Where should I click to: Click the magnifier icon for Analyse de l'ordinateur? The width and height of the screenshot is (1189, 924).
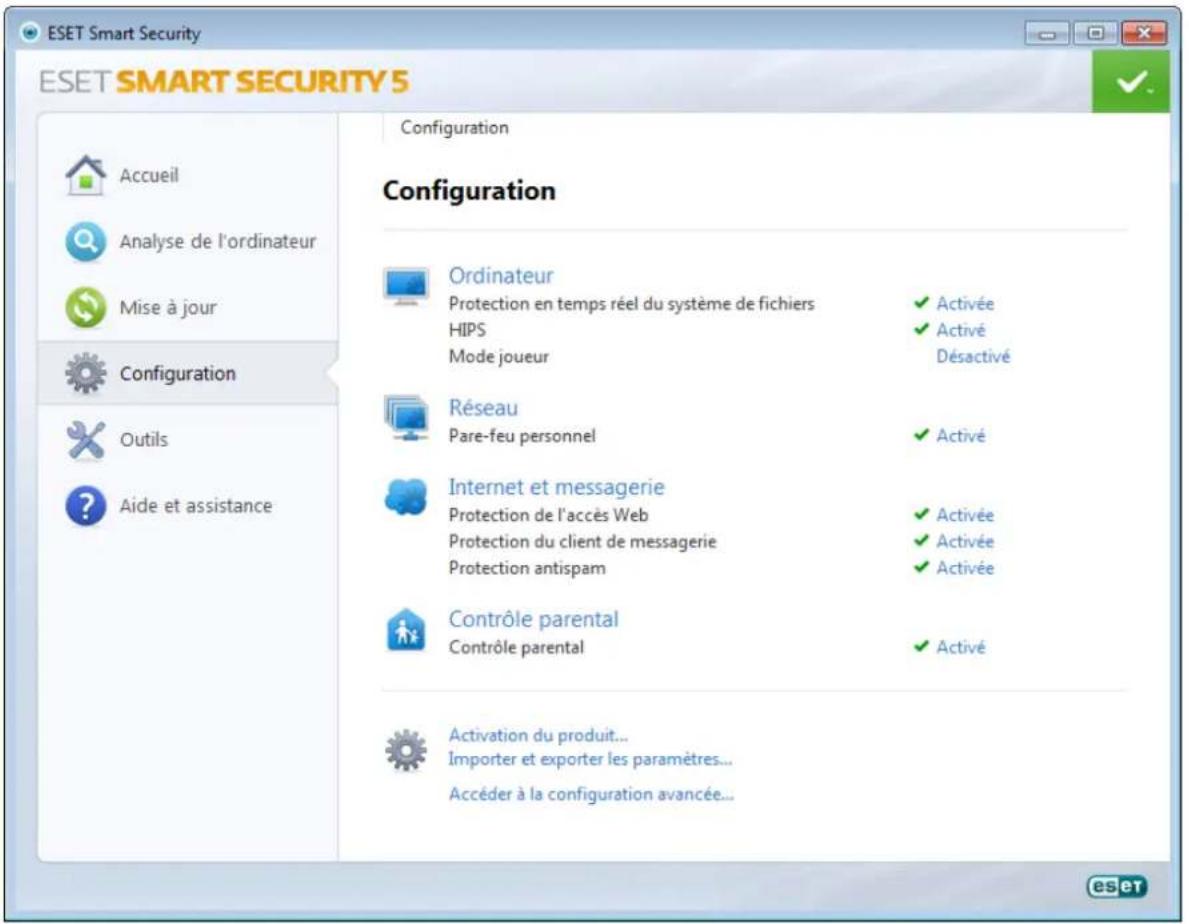[x=86, y=241]
